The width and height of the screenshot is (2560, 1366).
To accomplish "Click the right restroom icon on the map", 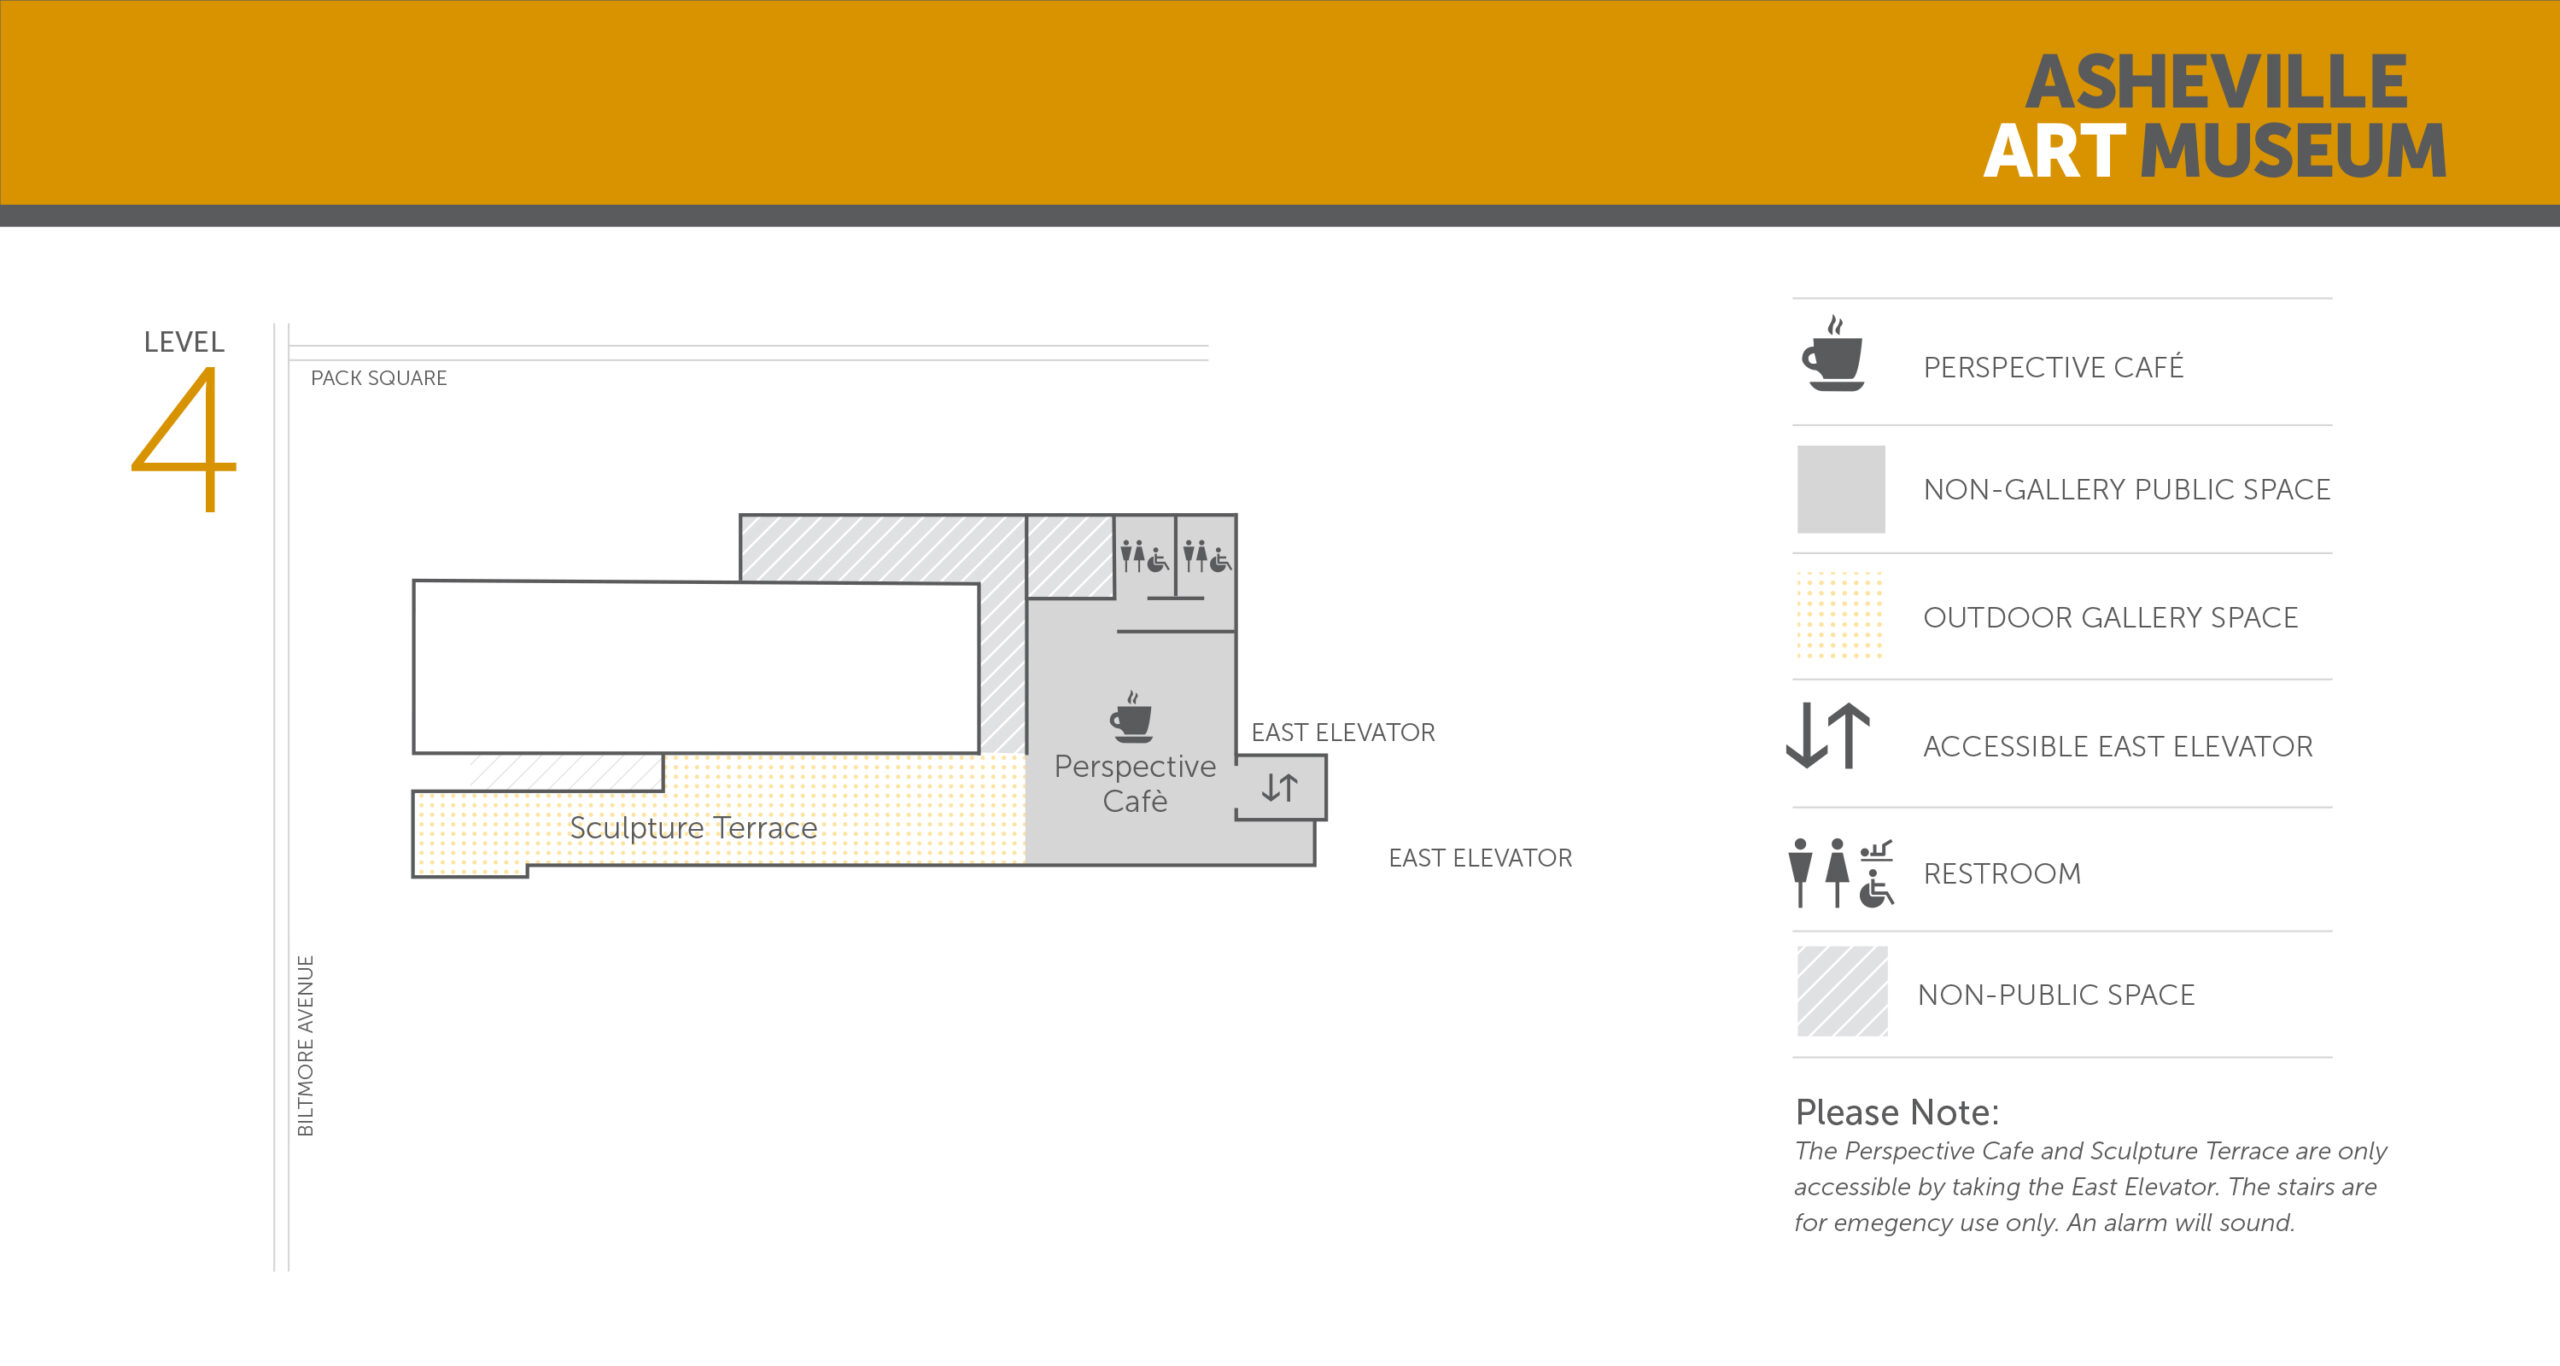I will coord(1206,556).
